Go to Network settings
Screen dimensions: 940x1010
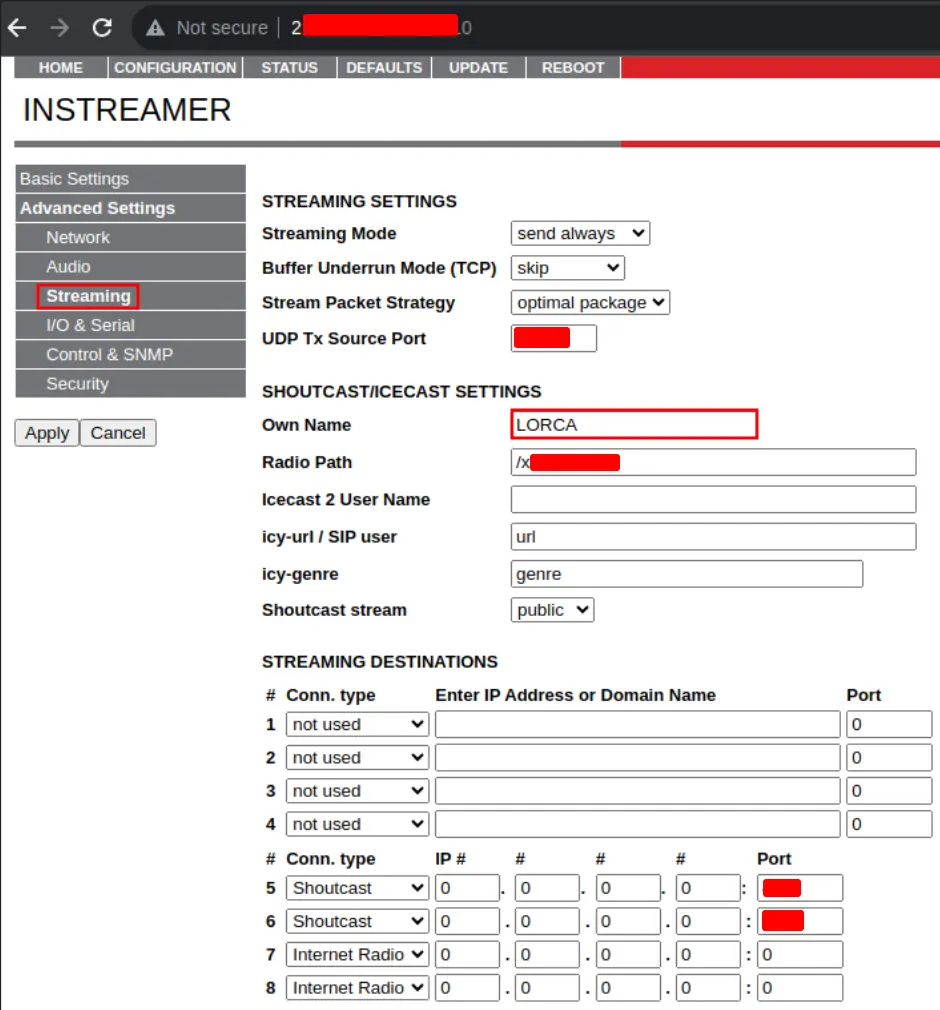131,237
